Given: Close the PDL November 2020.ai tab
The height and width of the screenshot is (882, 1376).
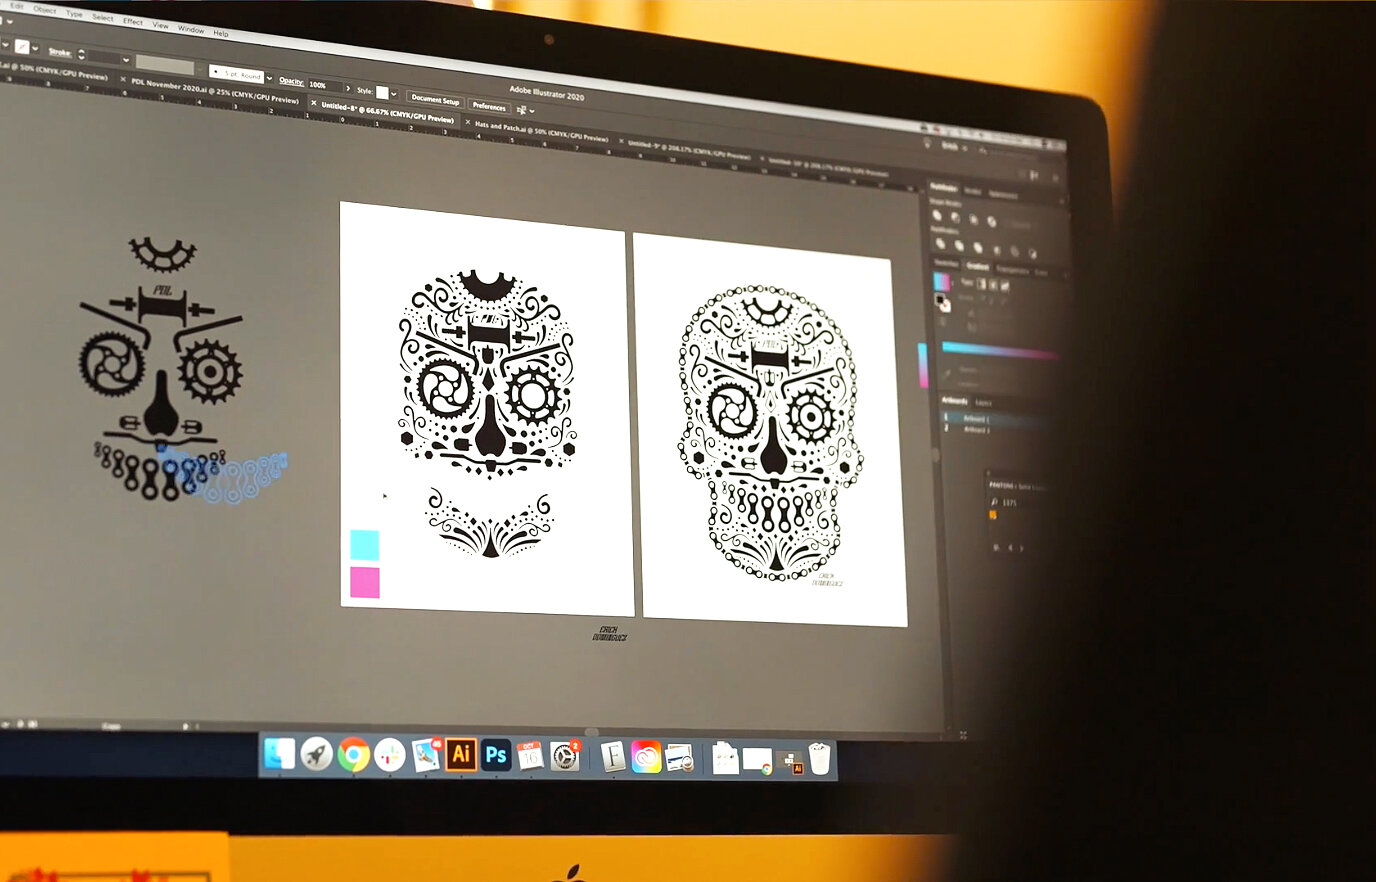Looking at the screenshot, I should [123, 79].
